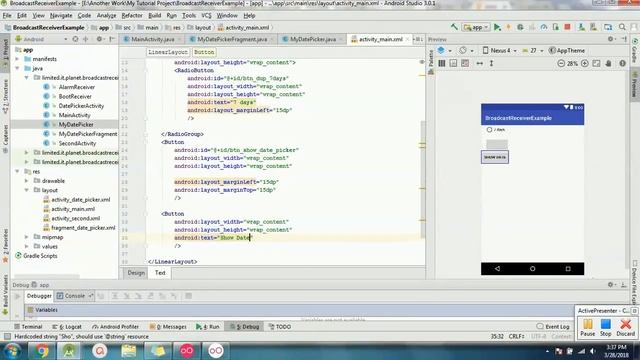Open the Console tab

tap(75, 296)
